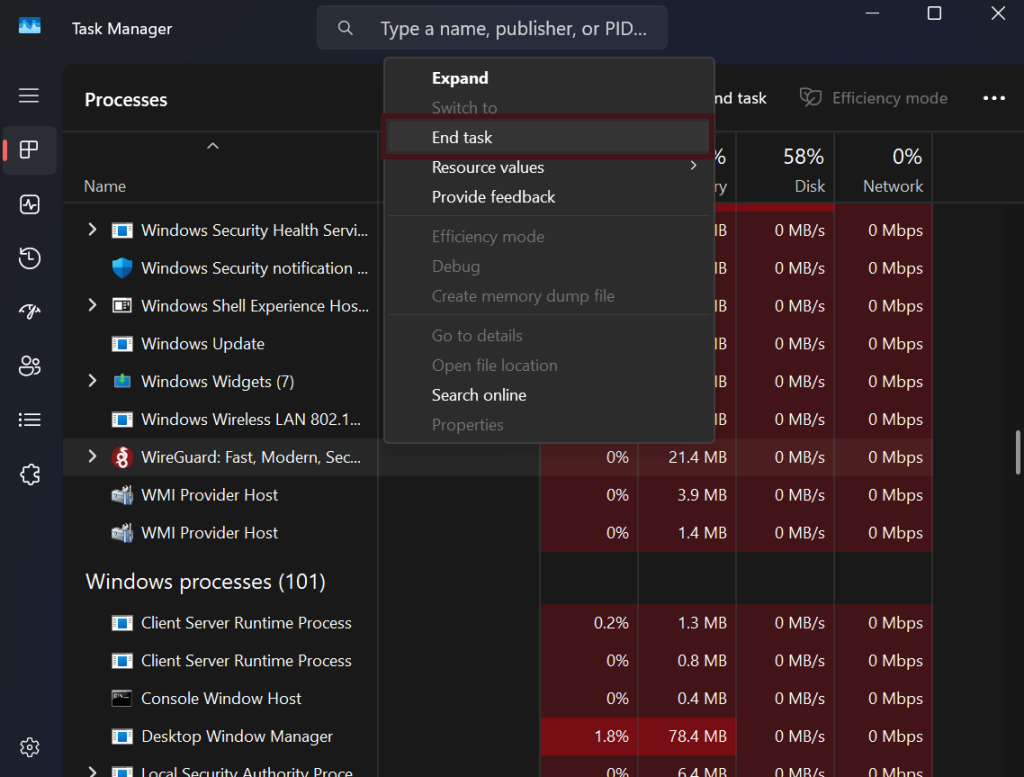Expand Windows Security Health Service group
This screenshot has height=777, width=1024.
click(x=92, y=230)
